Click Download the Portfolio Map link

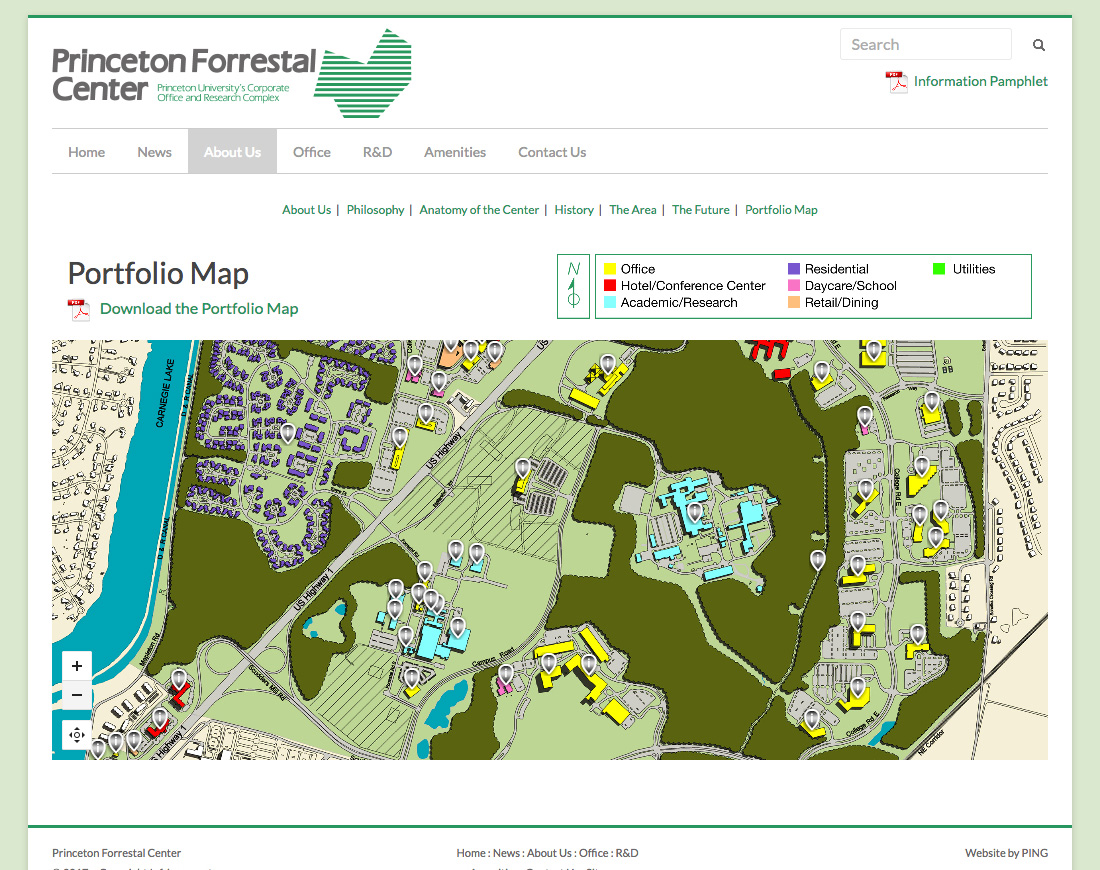(199, 309)
